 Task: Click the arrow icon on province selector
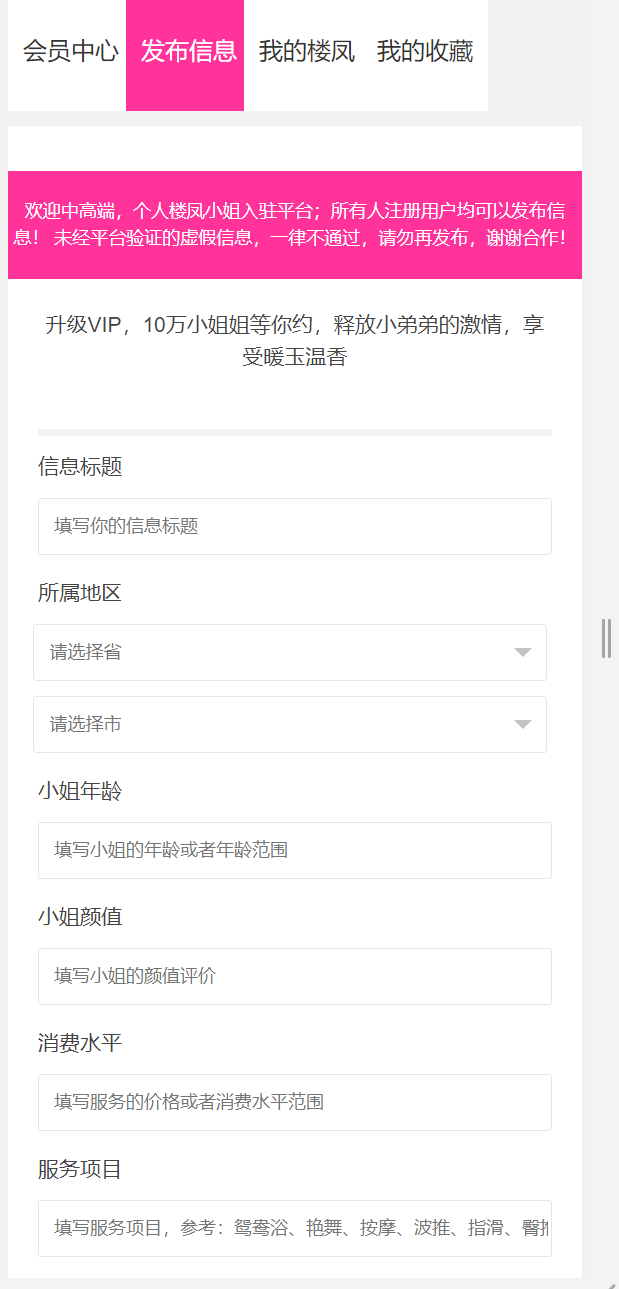tap(522, 653)
